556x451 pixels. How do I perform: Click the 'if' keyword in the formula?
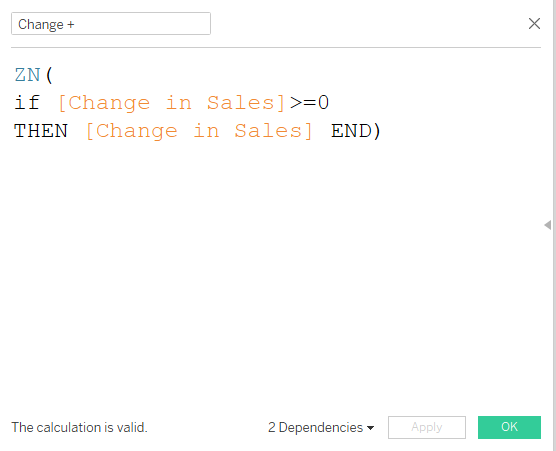point(27,103)
